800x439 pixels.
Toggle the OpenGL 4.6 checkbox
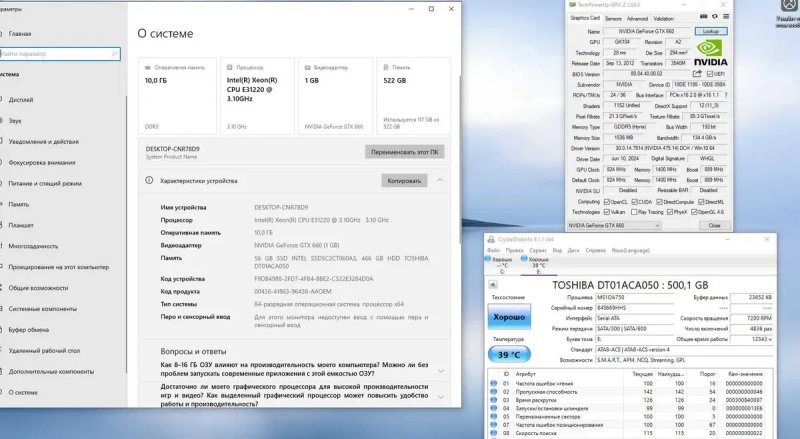coord(694,212)
